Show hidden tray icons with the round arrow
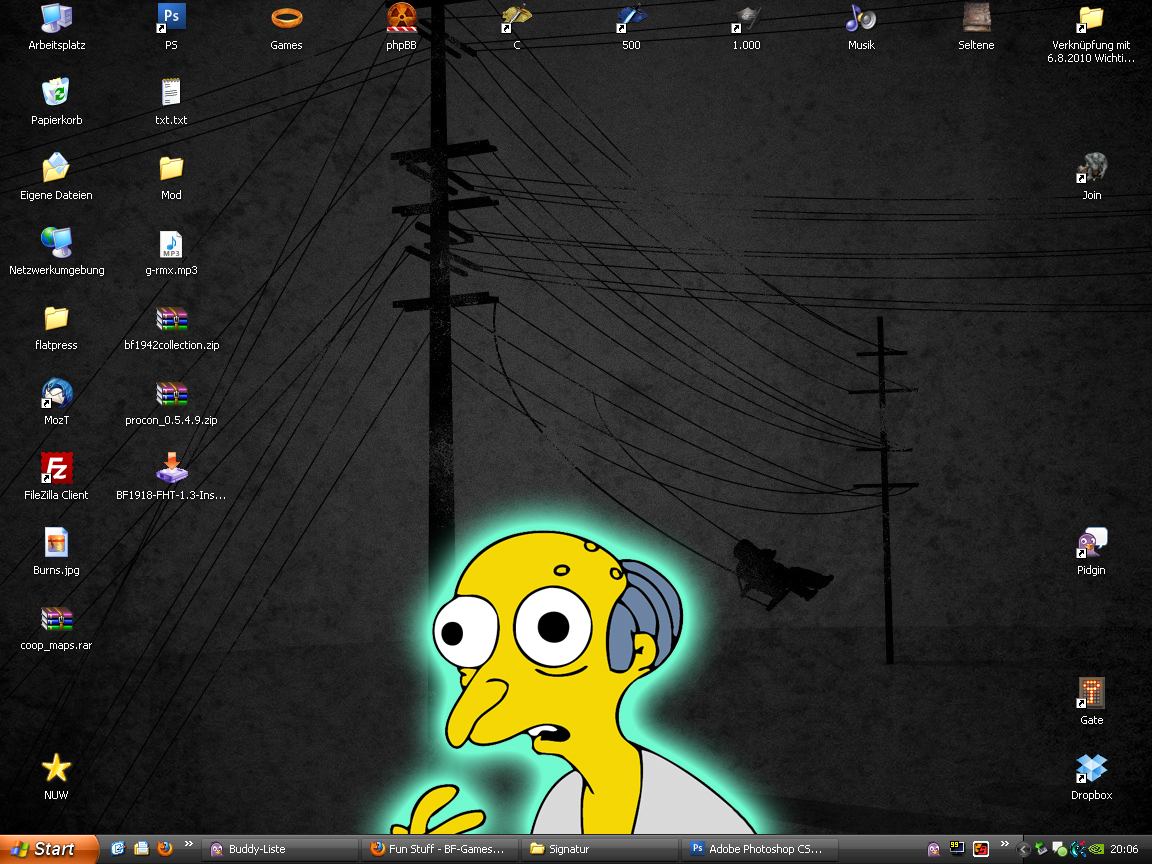Image resolution: width=1152 pixels, height=864 pixels. [x=1023, y=850]
